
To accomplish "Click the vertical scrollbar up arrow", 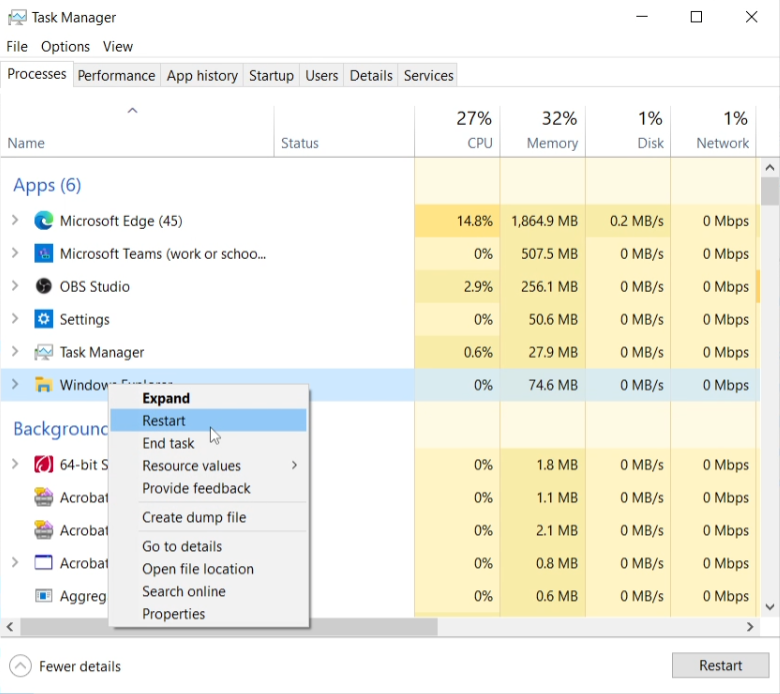I will click(x=770, y=168).
